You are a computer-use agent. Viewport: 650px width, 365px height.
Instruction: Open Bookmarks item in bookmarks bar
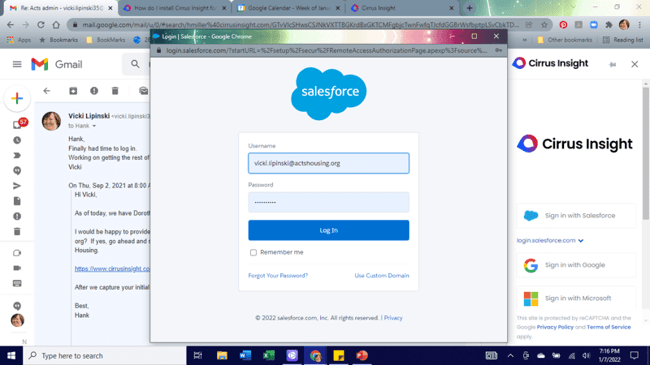[58, 40]
